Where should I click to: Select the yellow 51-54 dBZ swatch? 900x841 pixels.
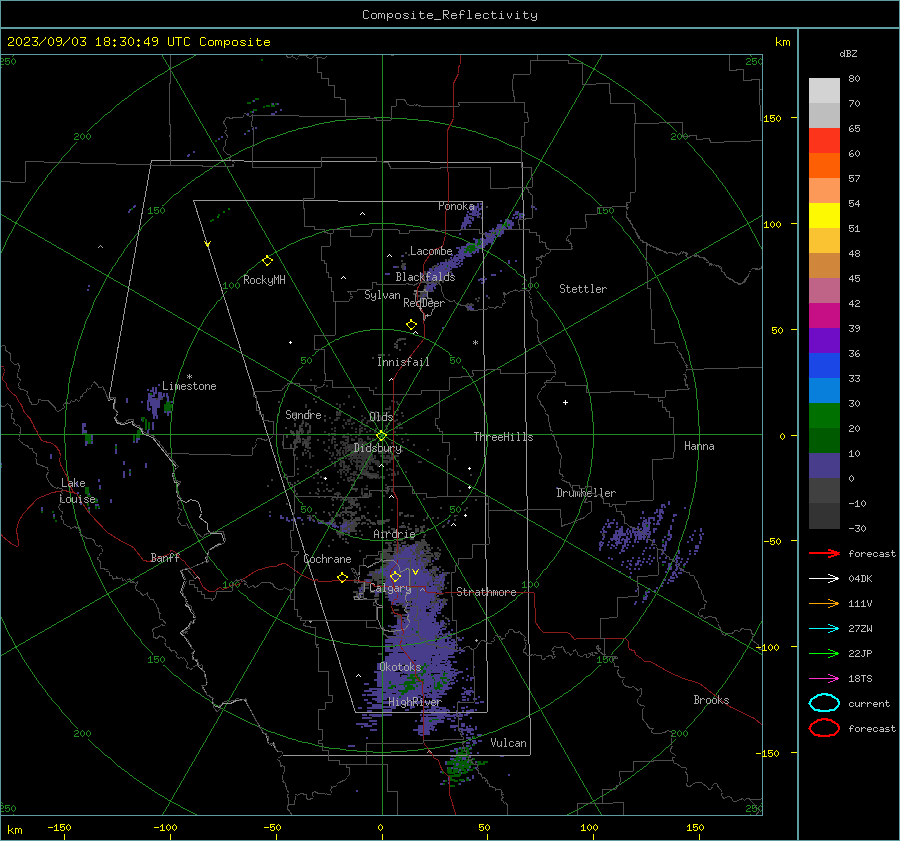pyautogui.click(x=824, y=216)
